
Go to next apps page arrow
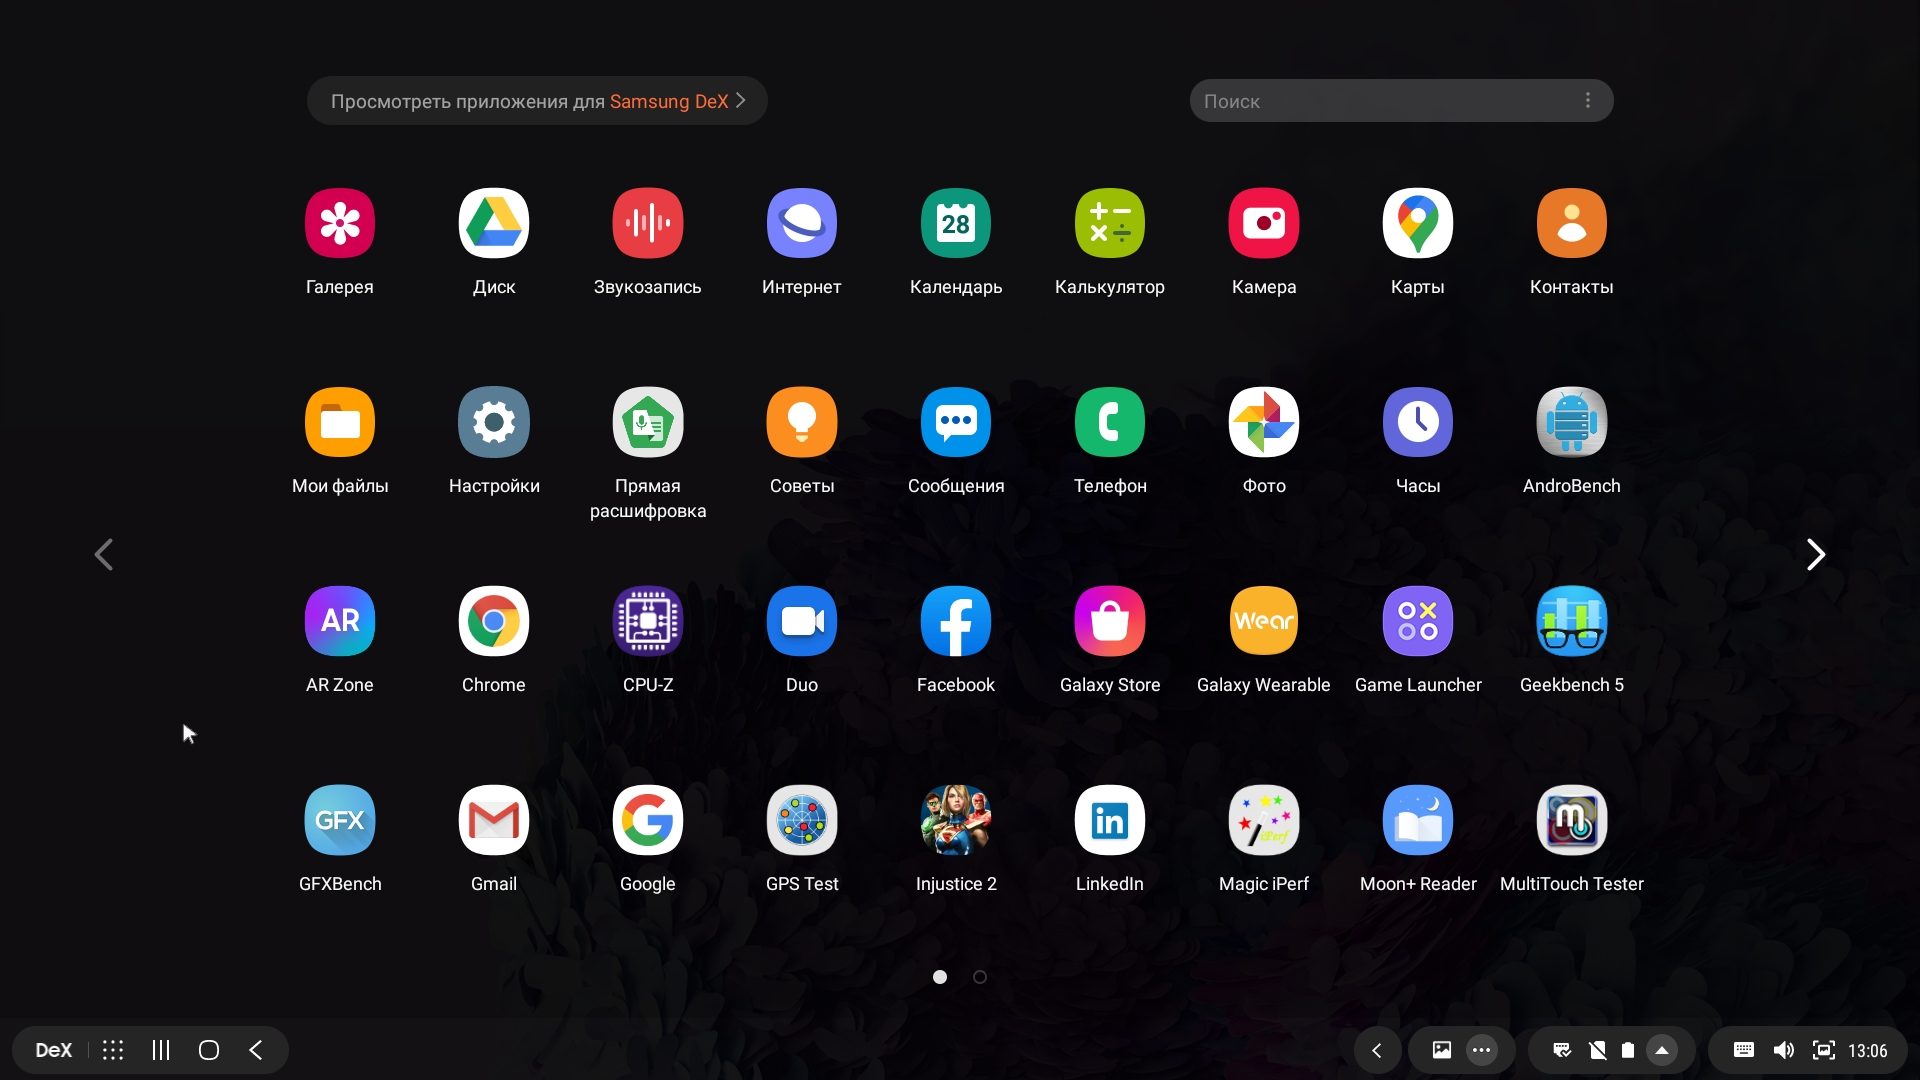1815,554
